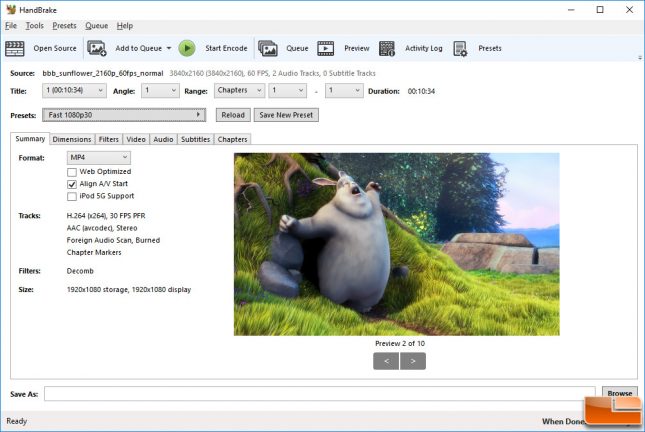Open the File menu
This screenshot has width=645, height=432.
(x=11, y=26)
